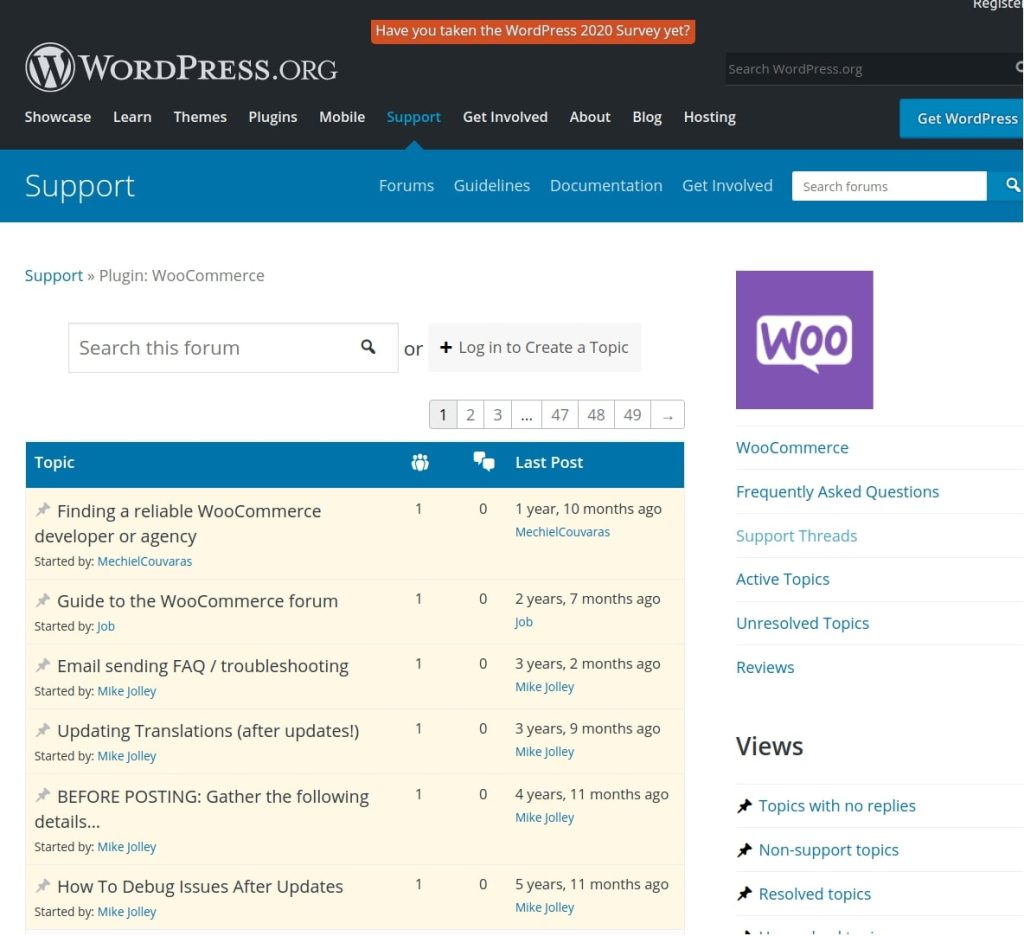Open the Register link at top right
The width and height of the screenshot is (1024, 936).
[997, 5]
